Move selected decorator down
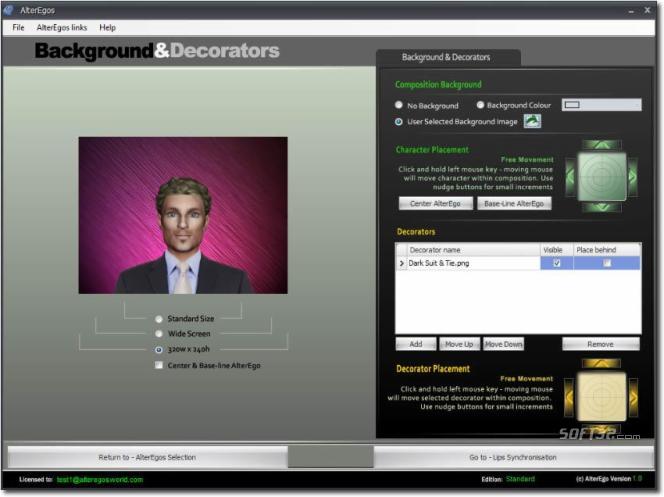 504,344
